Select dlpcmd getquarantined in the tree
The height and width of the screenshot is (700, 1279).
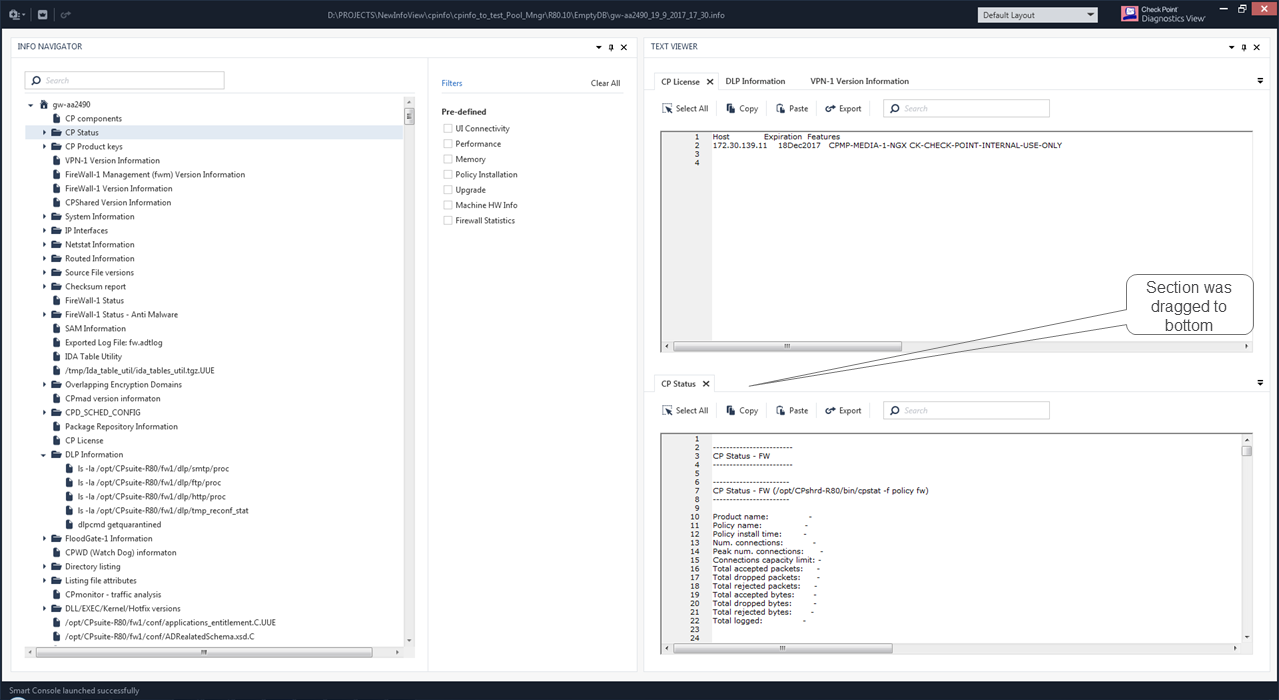click(119, 524)
